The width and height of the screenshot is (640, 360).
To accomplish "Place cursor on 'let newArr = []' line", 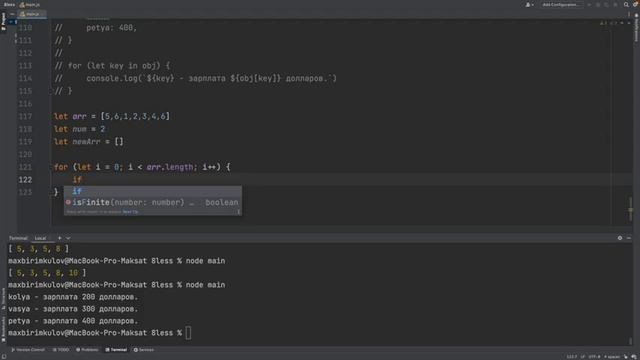I will pos(89,142).
